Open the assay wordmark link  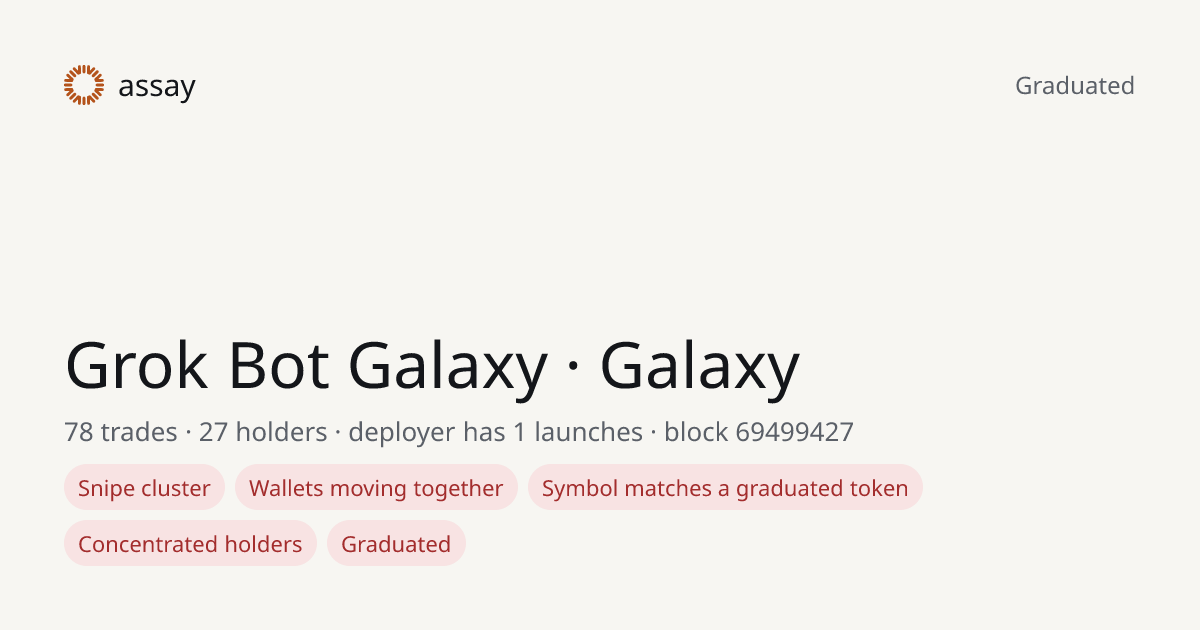tap(157, 87)
